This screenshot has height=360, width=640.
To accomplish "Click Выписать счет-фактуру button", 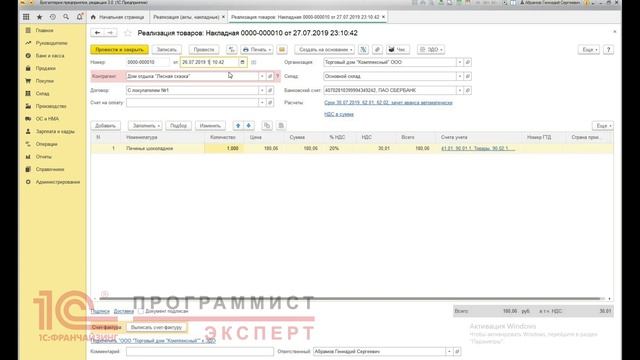I will click(x=156, y=327).
